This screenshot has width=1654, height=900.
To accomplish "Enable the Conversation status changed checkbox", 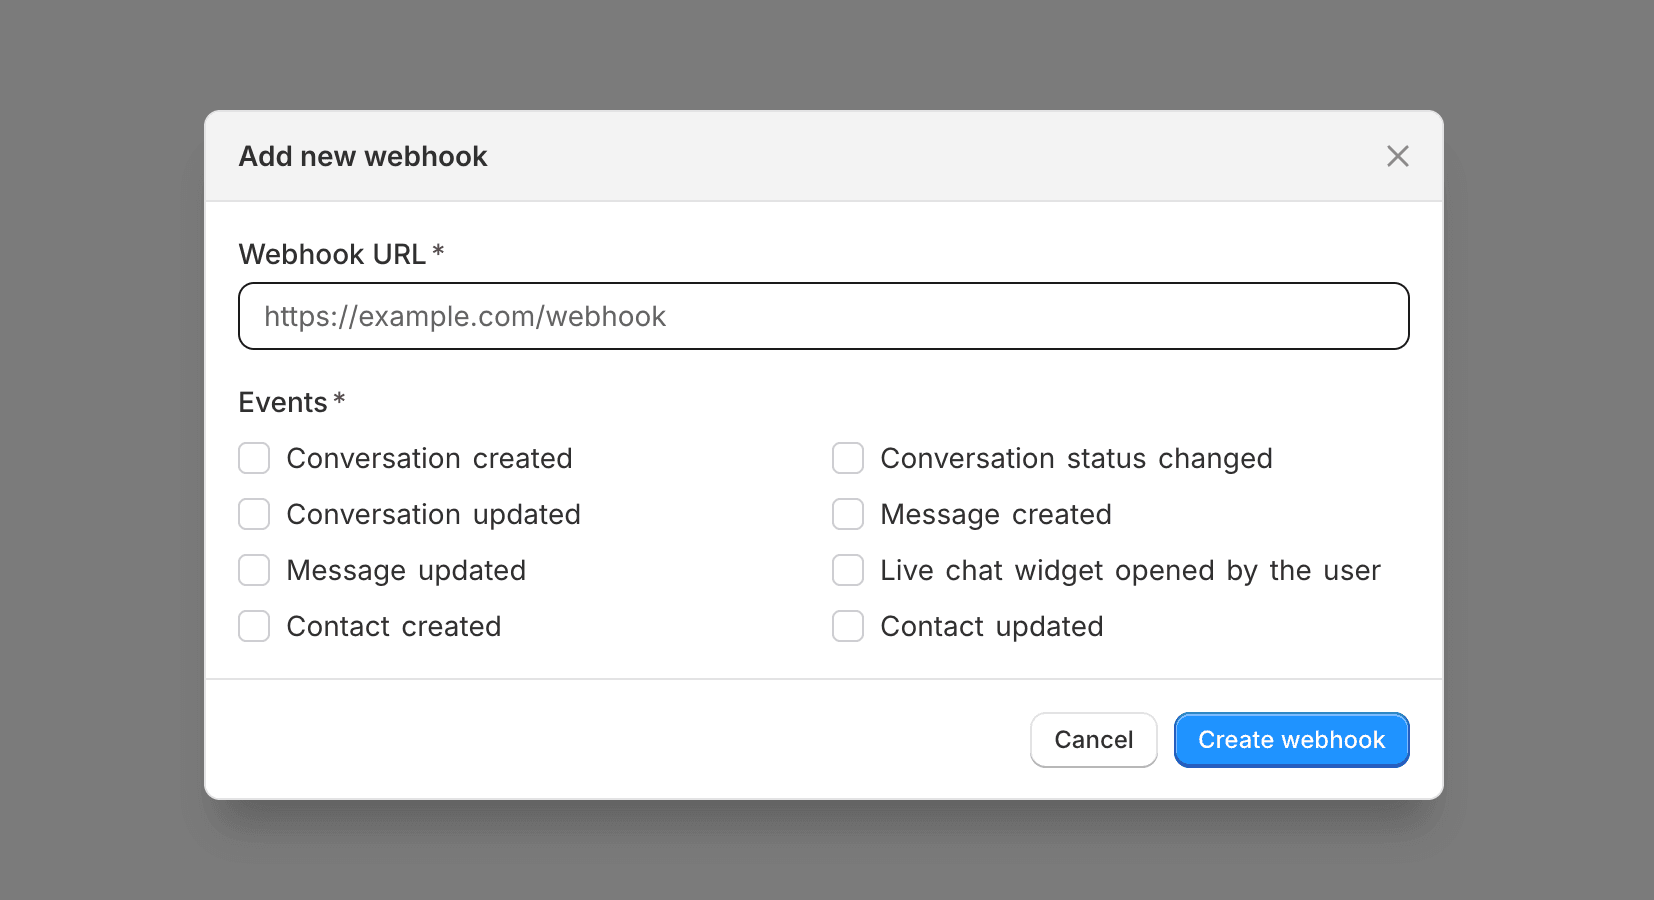I will click(x=848, y=458).
